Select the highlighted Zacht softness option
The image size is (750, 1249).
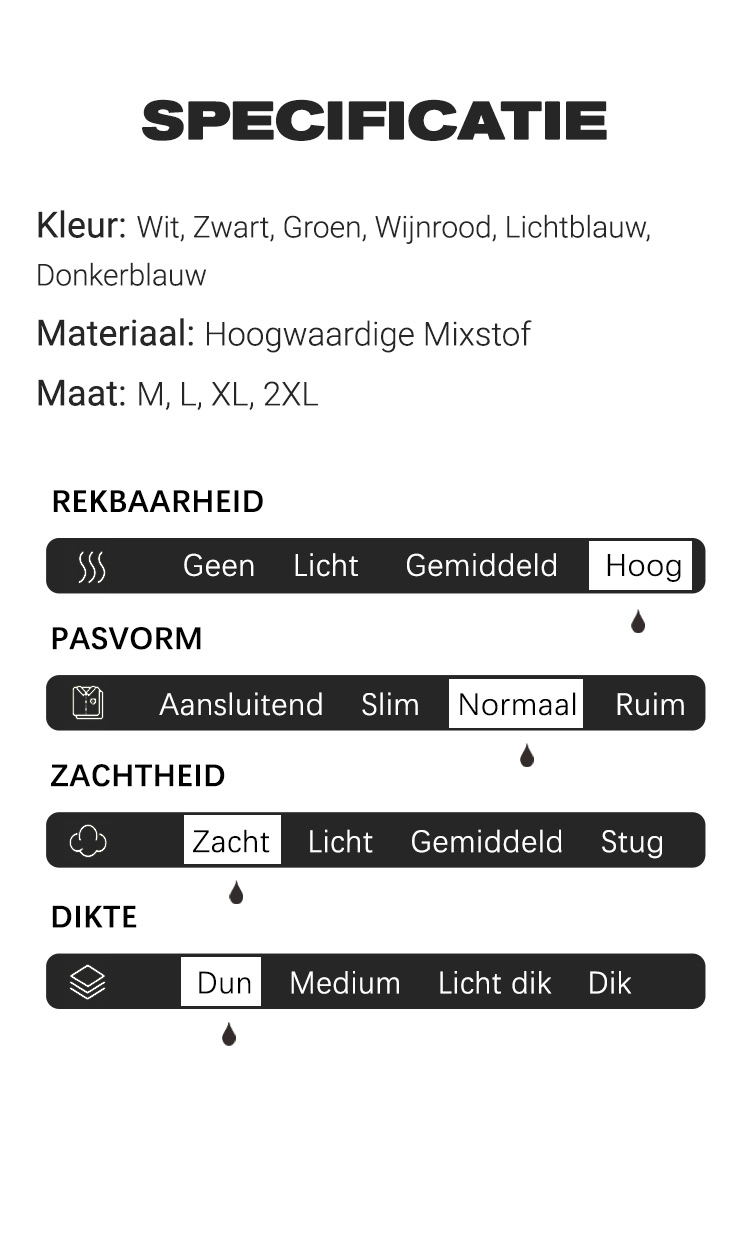pos(232,841)
